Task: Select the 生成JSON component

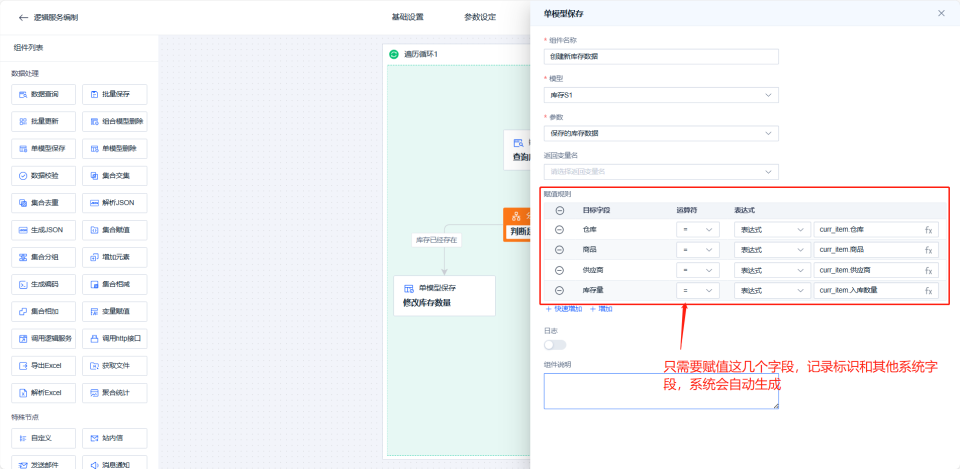Action: 43,230
